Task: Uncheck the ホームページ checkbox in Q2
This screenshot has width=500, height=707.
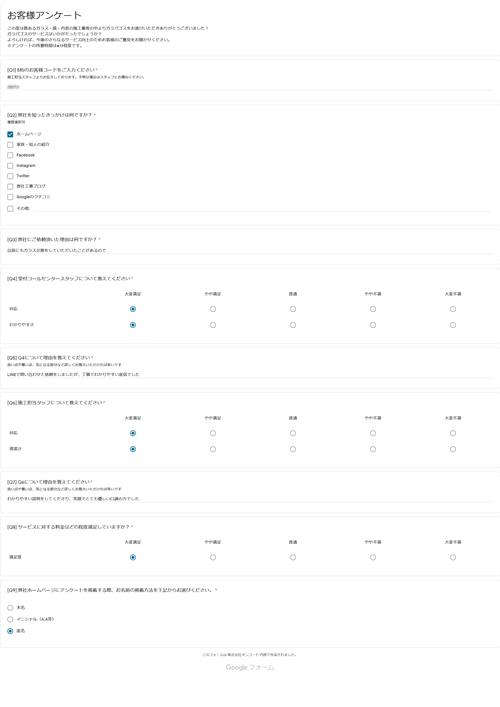Action: (x=10, y=134)
